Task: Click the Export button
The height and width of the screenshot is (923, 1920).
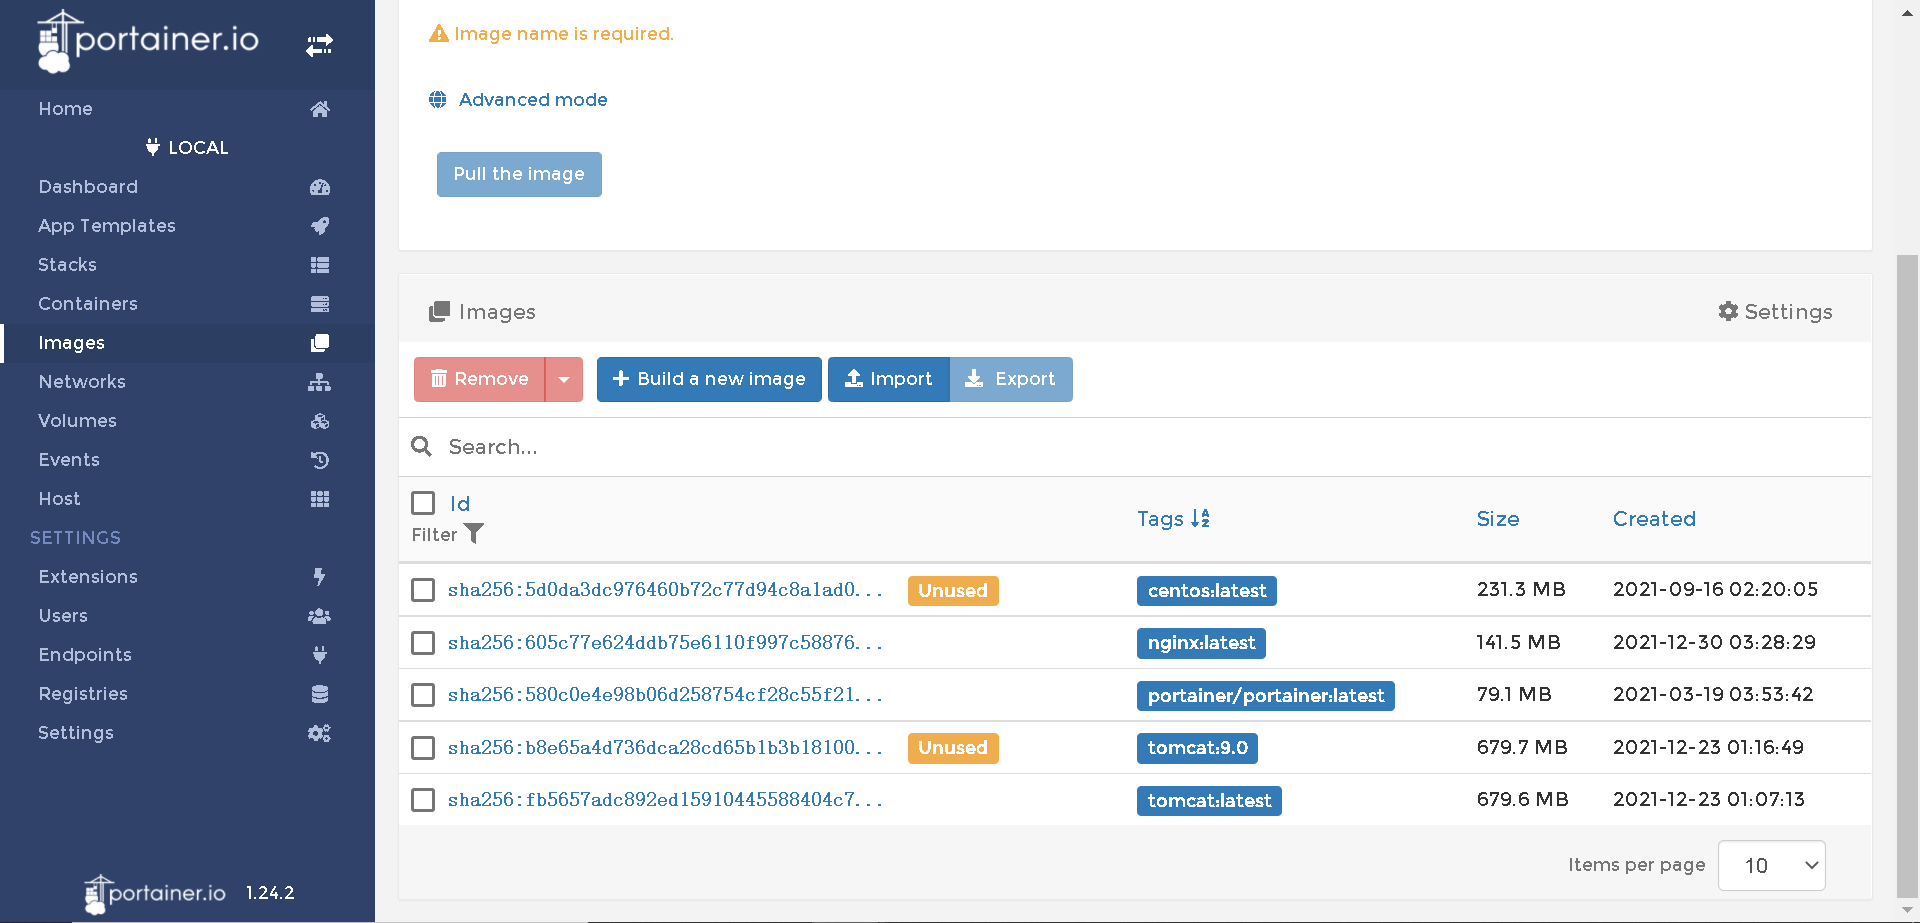Action: pos(1011,379)
